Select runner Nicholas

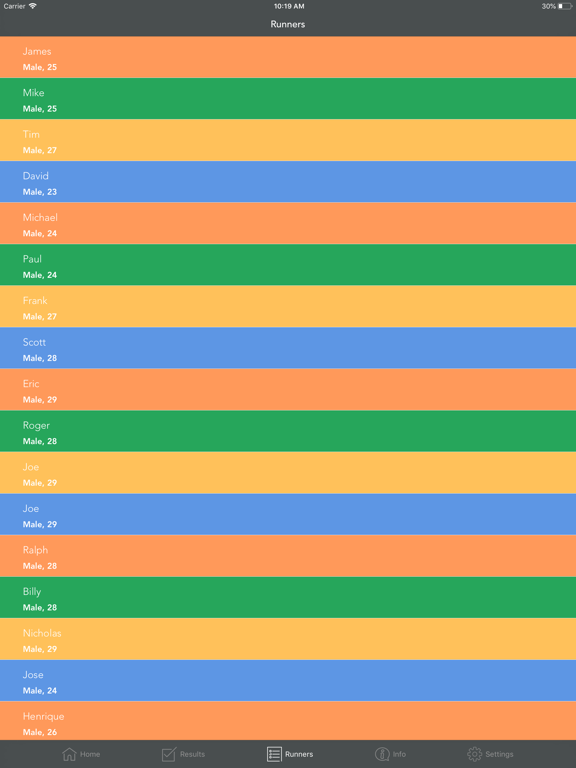tap(288, 639)
